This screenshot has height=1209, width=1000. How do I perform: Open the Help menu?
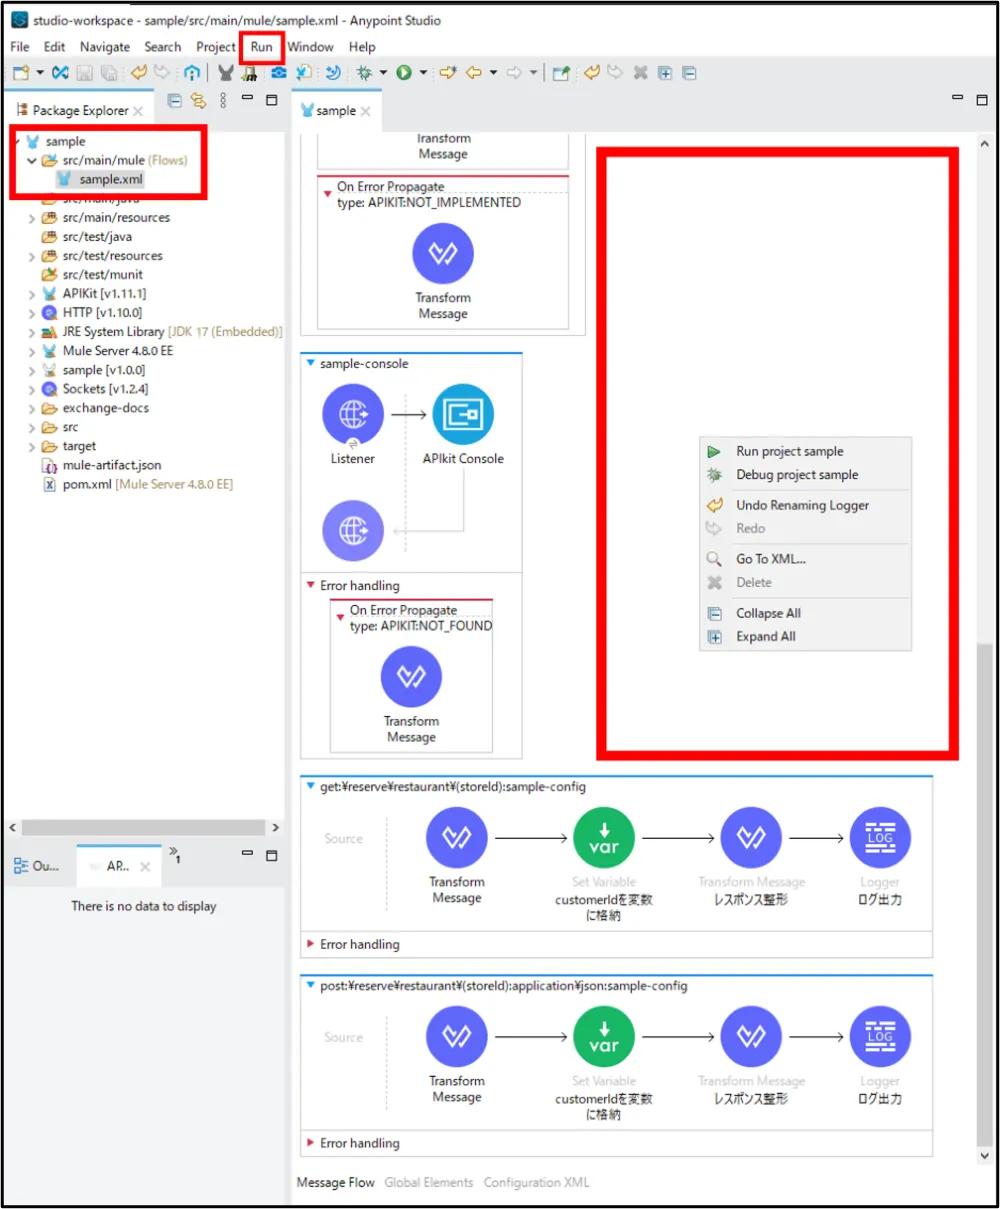362,47
